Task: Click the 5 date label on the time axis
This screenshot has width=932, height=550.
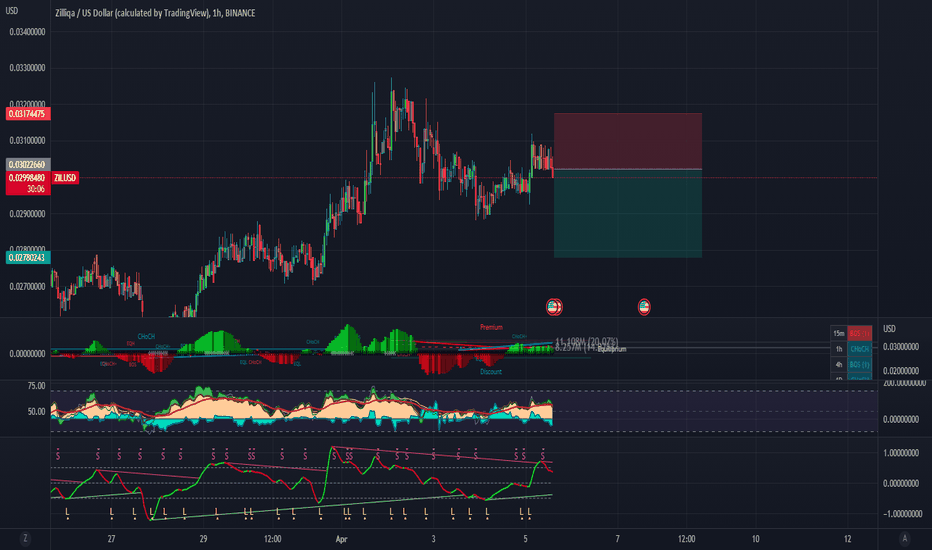Action: 525,539
